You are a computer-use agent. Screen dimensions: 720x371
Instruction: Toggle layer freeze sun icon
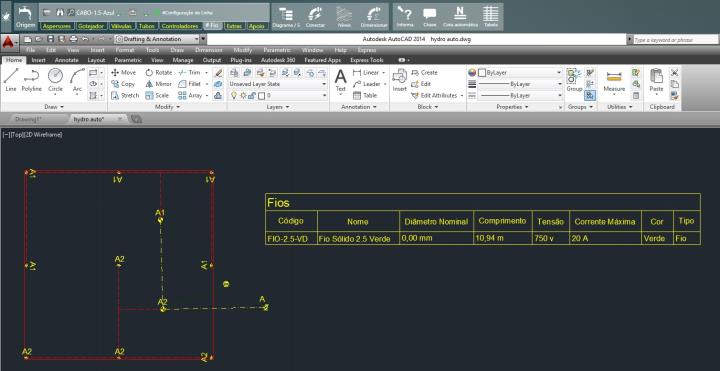pyautogui.click(x=243, y=96)
